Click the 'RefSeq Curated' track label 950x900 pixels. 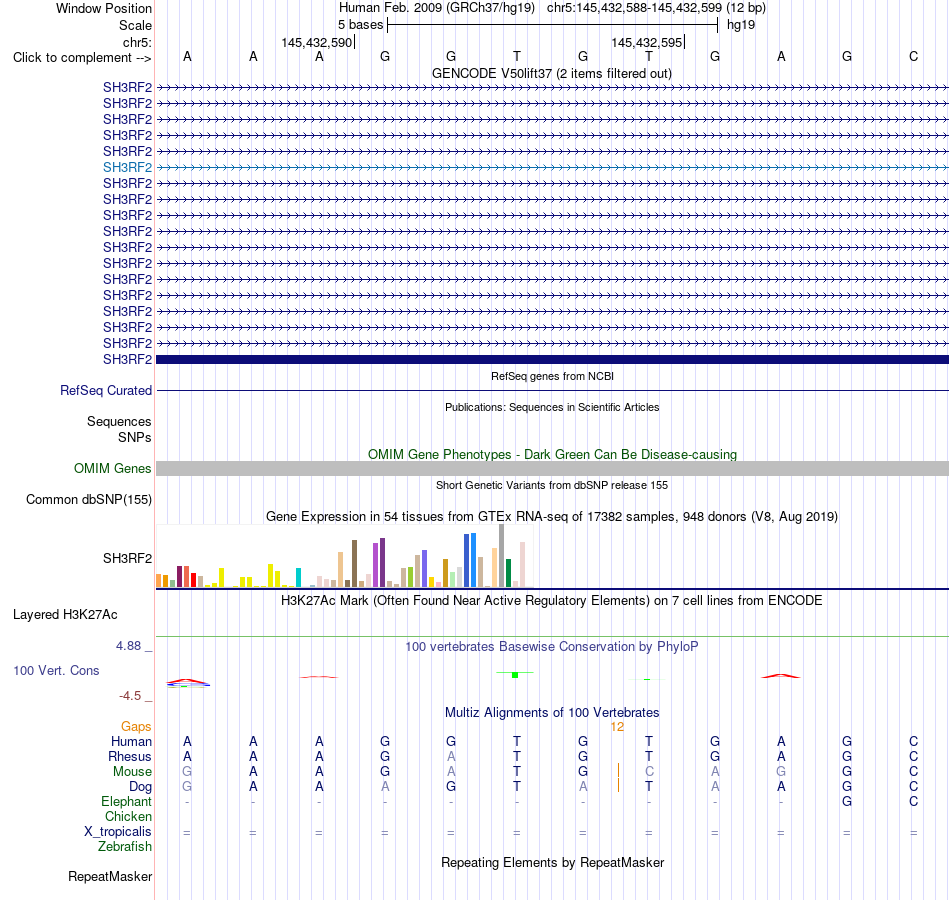(105, 390)
